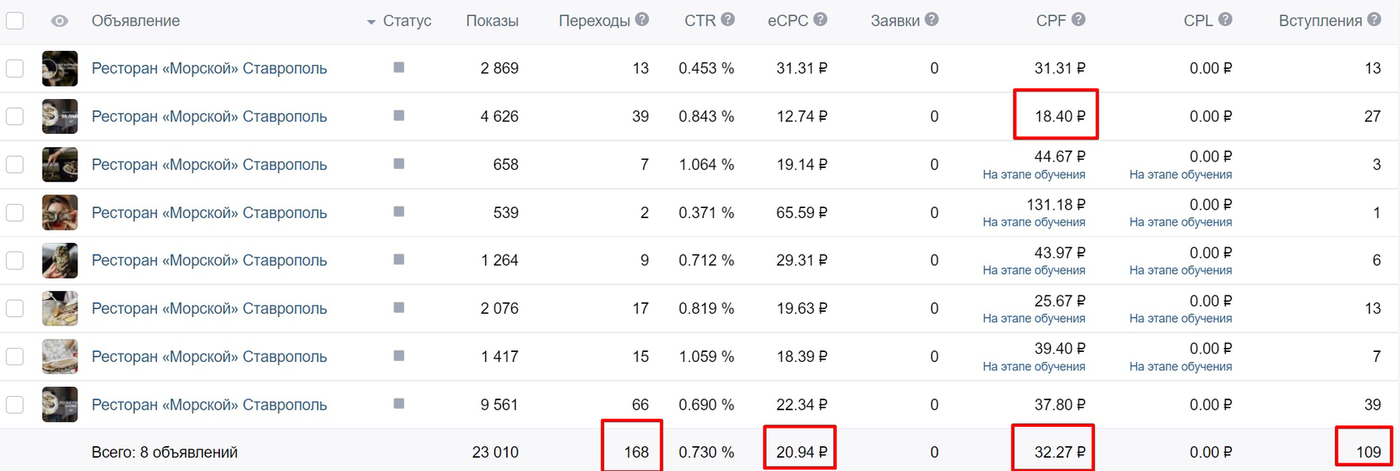Click the help icon next to CTR

(x=728, y=20)
